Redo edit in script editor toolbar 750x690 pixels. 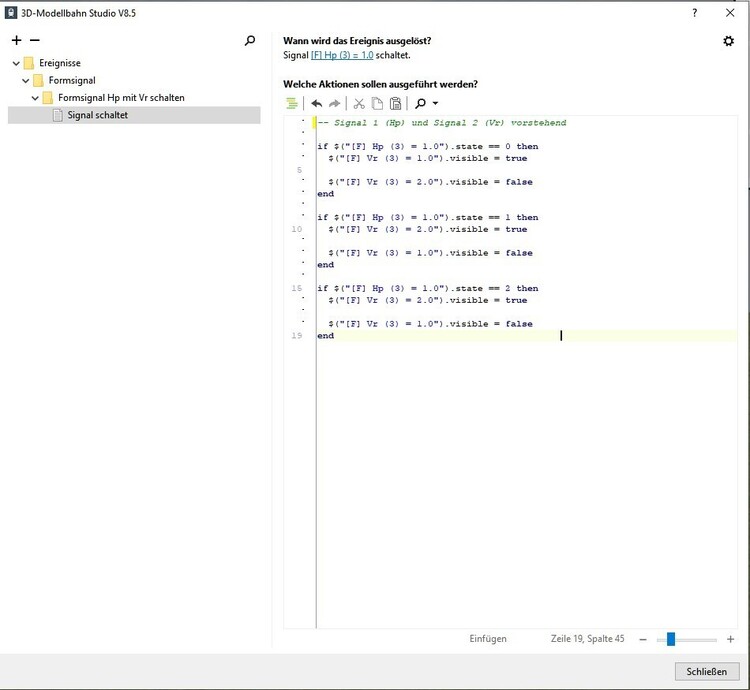tap(335, 103)
